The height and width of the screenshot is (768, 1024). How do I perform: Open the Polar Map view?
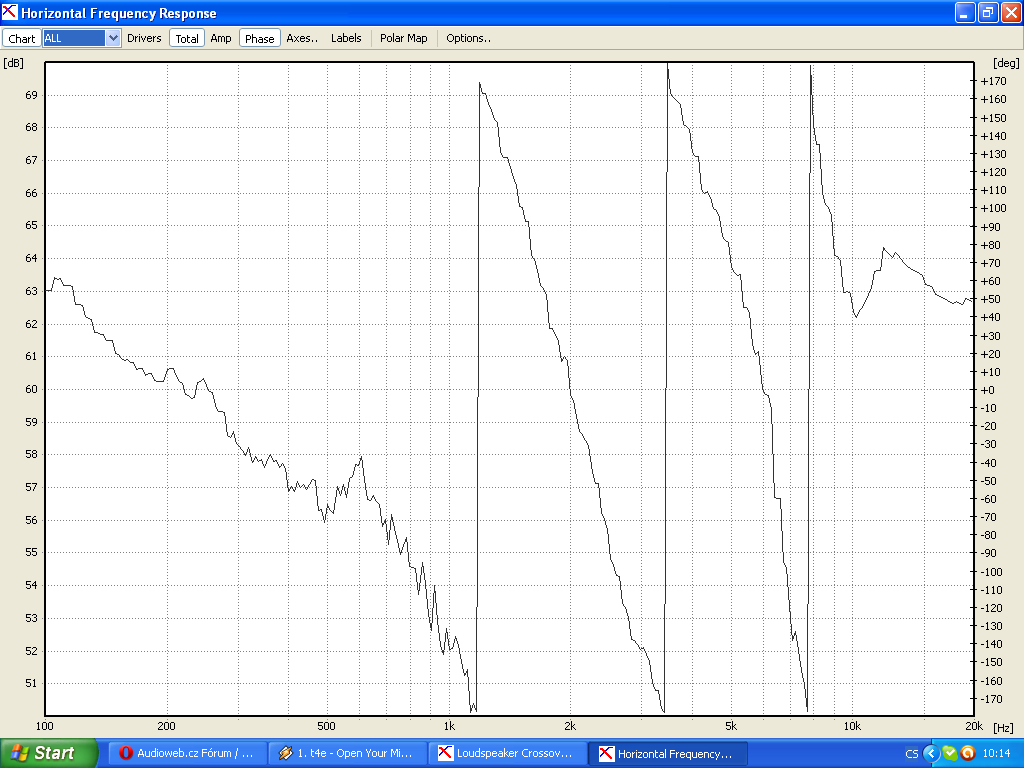click(x=404, y=38)
